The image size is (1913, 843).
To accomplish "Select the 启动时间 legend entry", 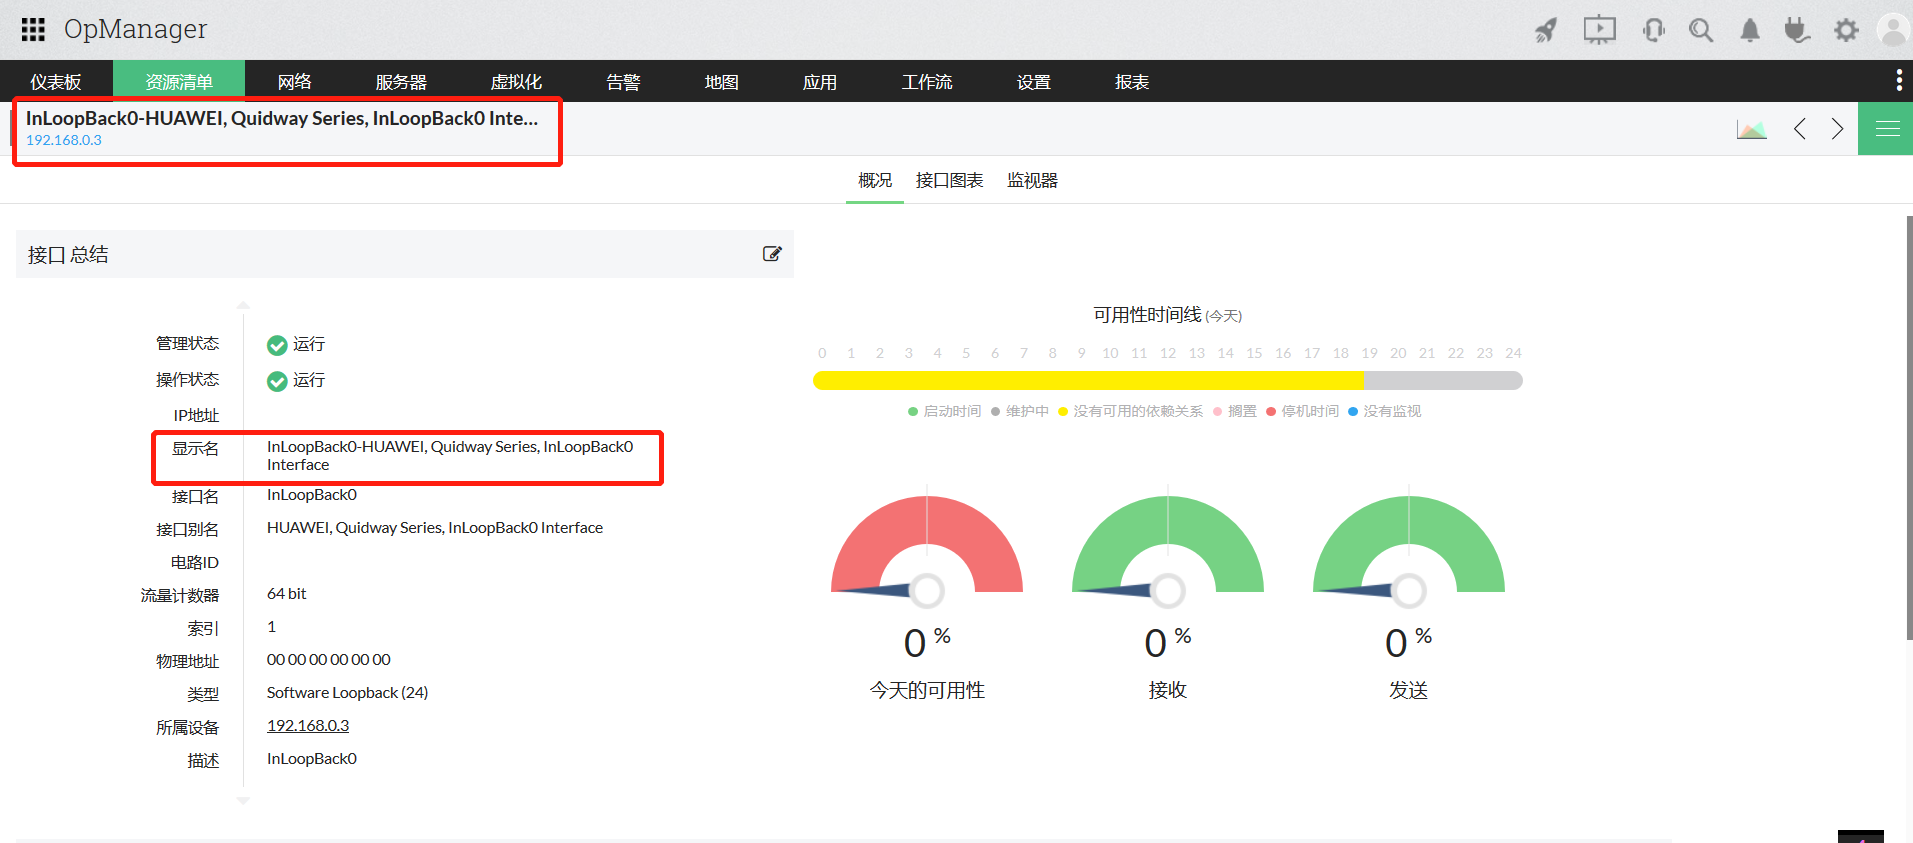I will pos(944,411).
